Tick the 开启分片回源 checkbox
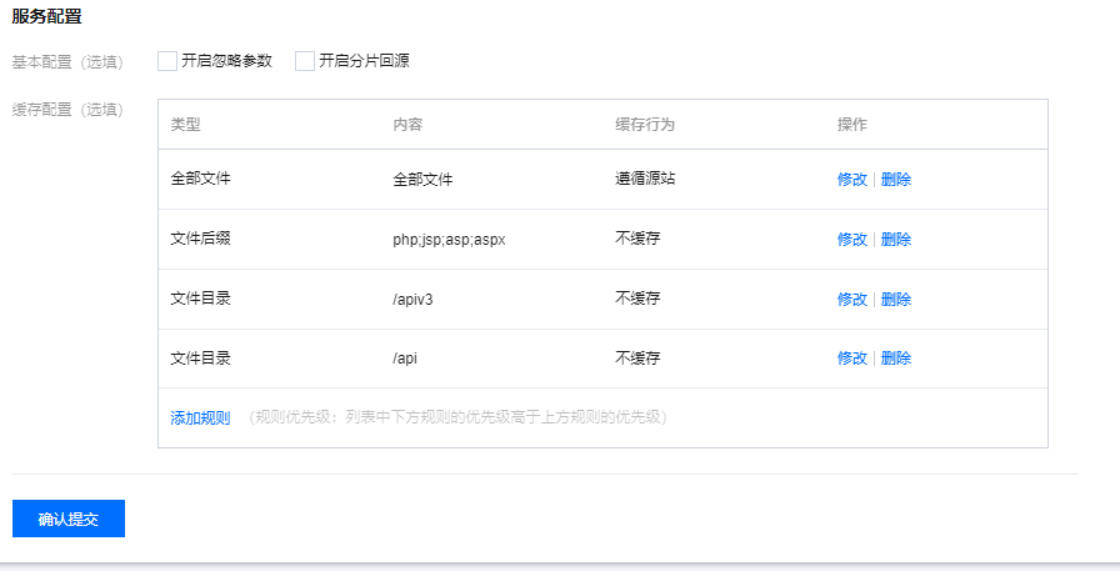 click(305, 61)
